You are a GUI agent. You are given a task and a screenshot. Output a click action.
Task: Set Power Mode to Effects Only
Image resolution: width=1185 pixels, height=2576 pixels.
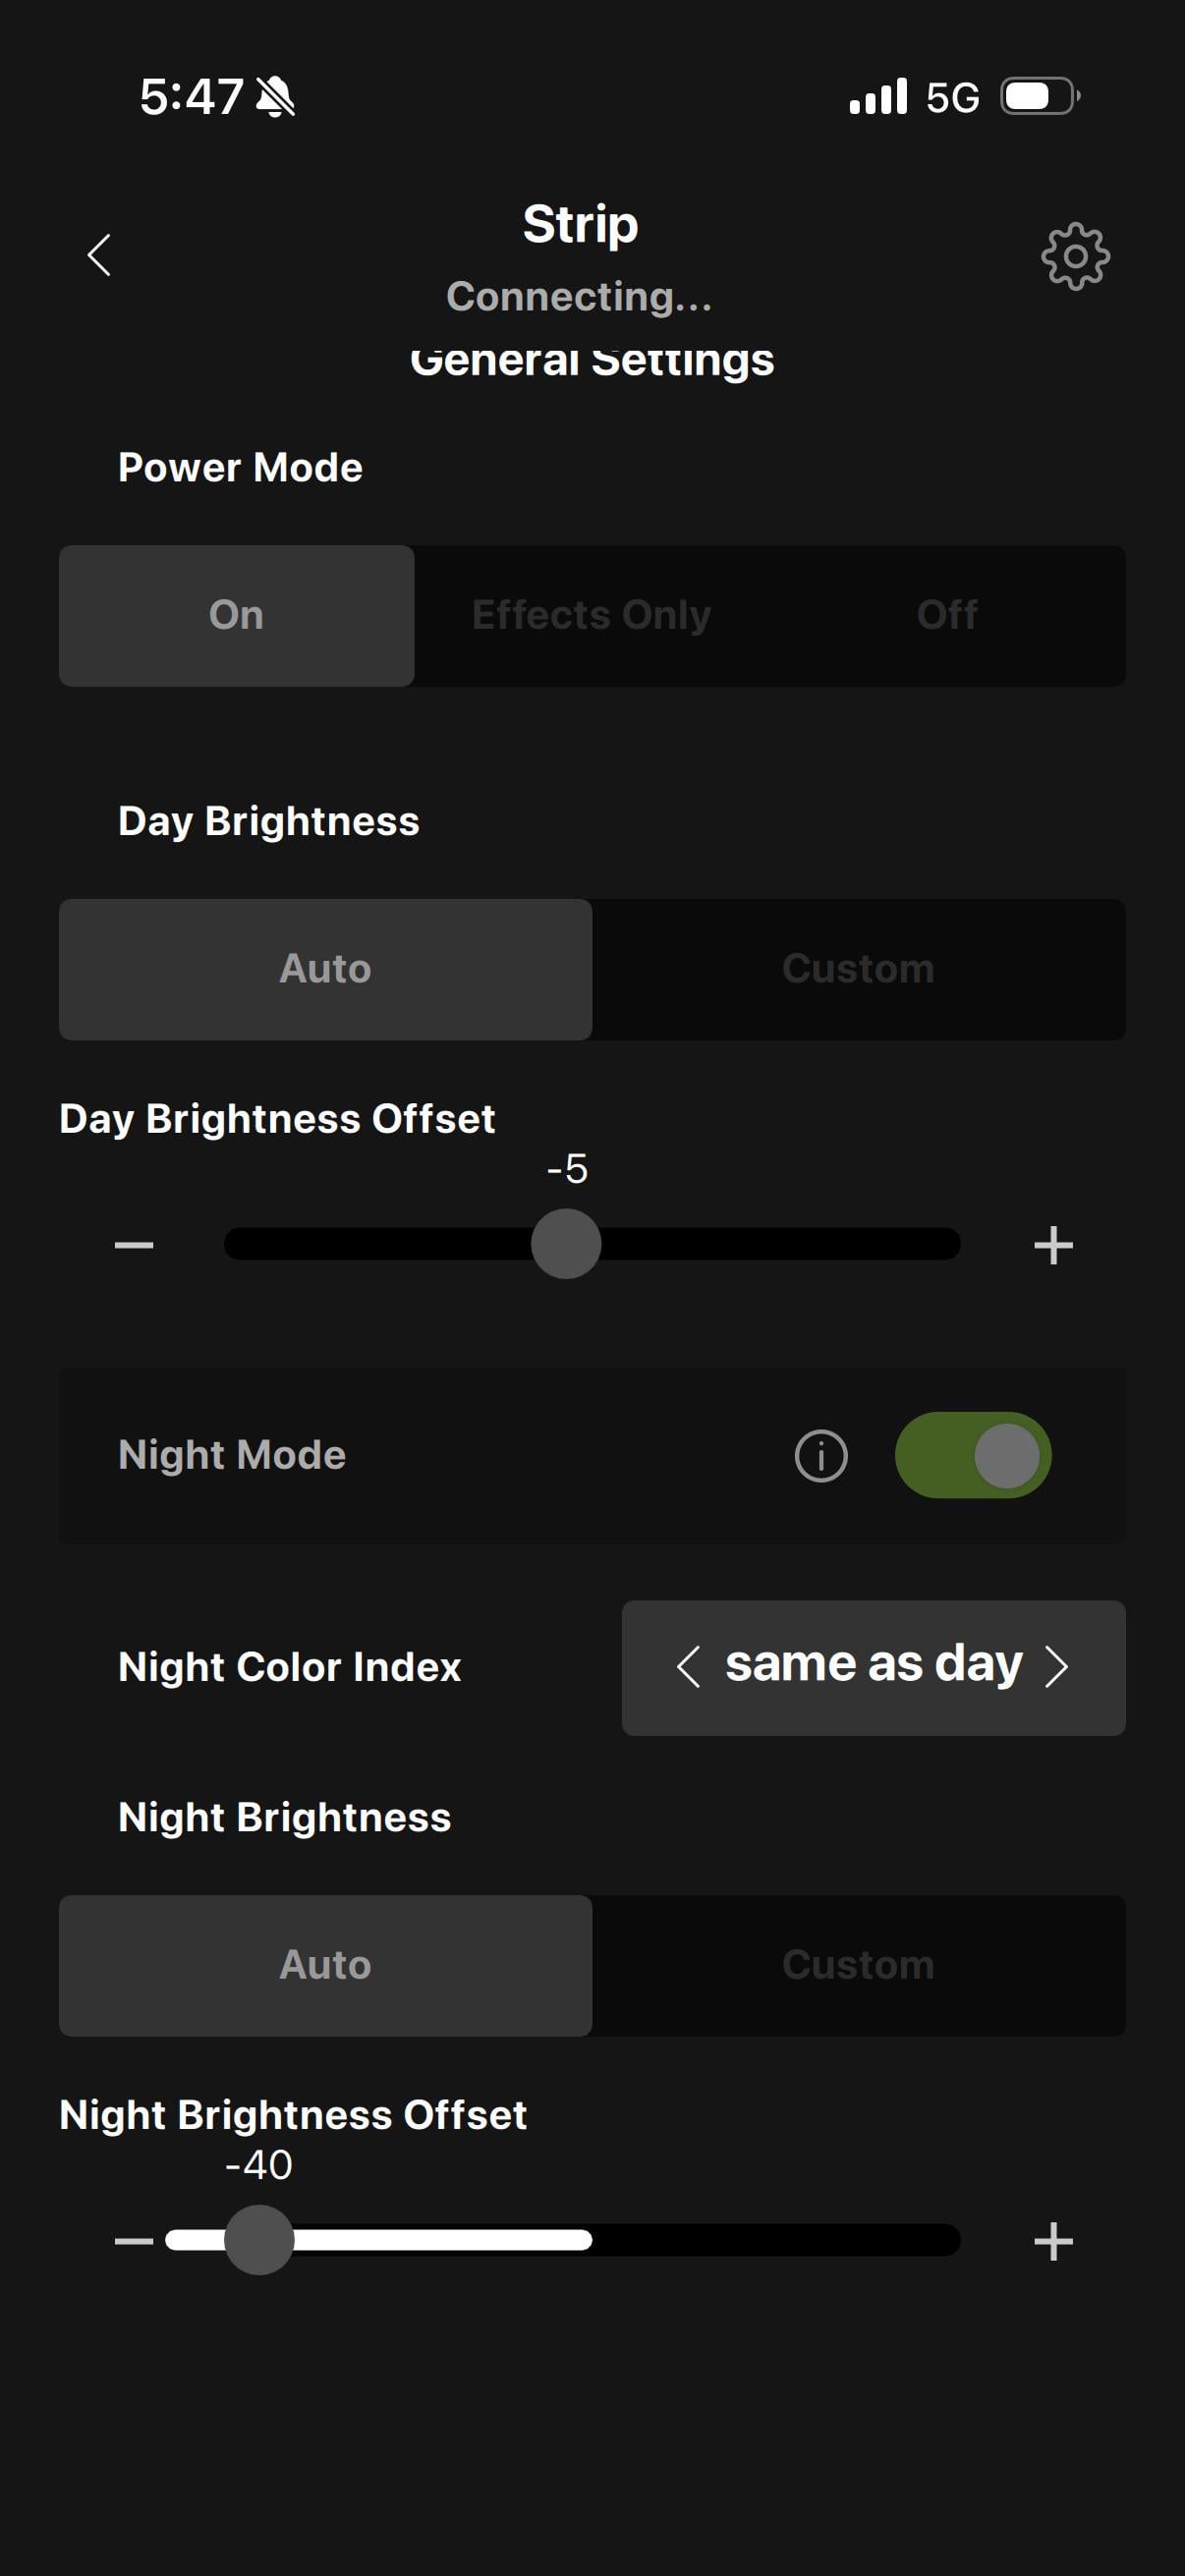point(592,615)
